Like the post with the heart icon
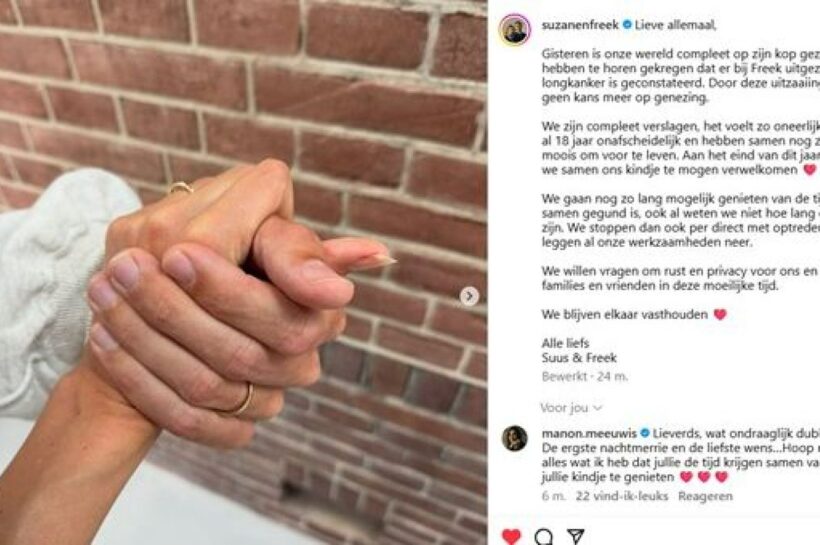The width and height of the screenshot is (820, 545). pyautogui.click(x=511, y=537)
